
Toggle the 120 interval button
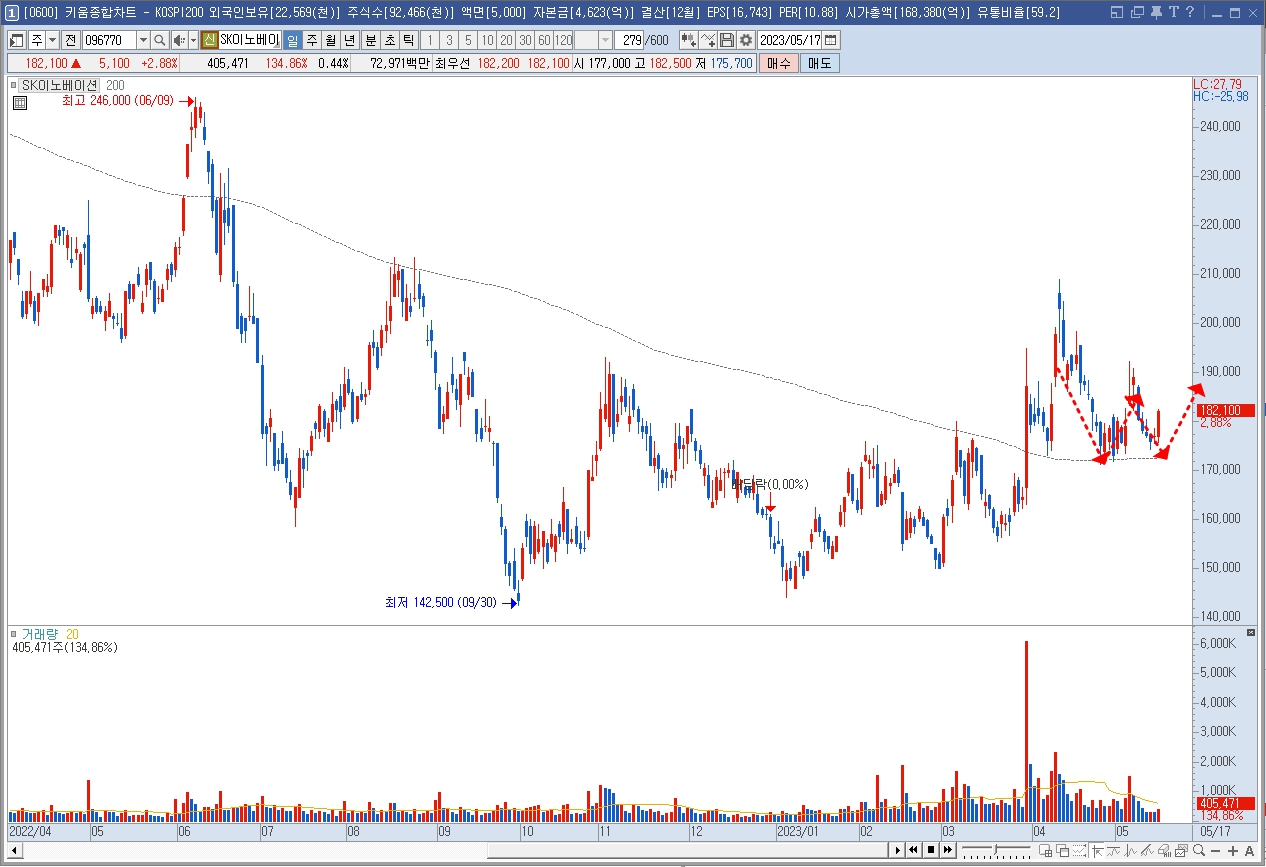click(x=563, y=40)
